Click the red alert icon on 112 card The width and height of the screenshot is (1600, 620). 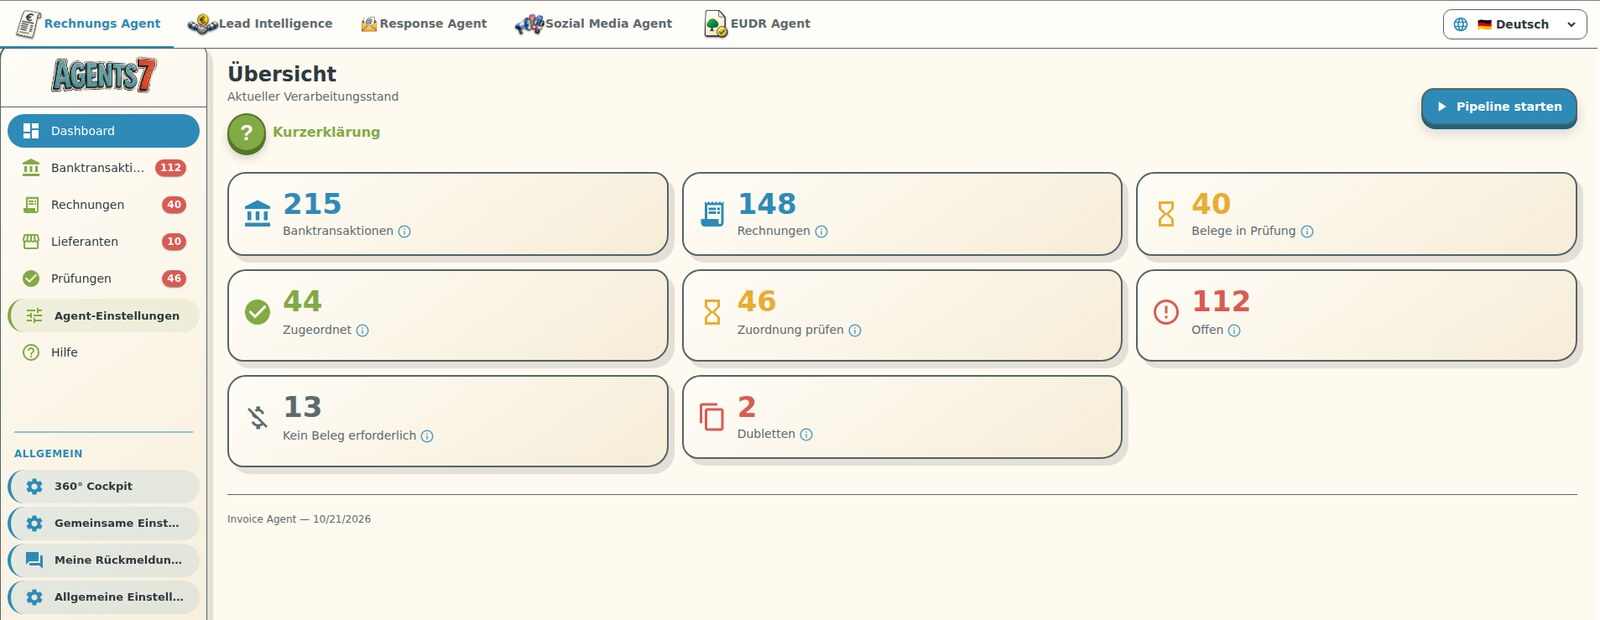pyautogui.click(x=1166, y=312)
